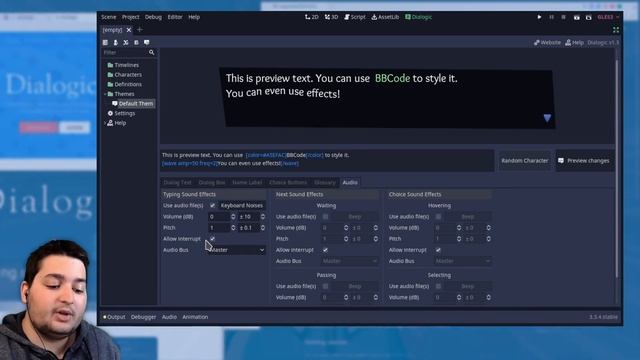Enable Selecting Use audio file(s) checkbox

(438, 286)
